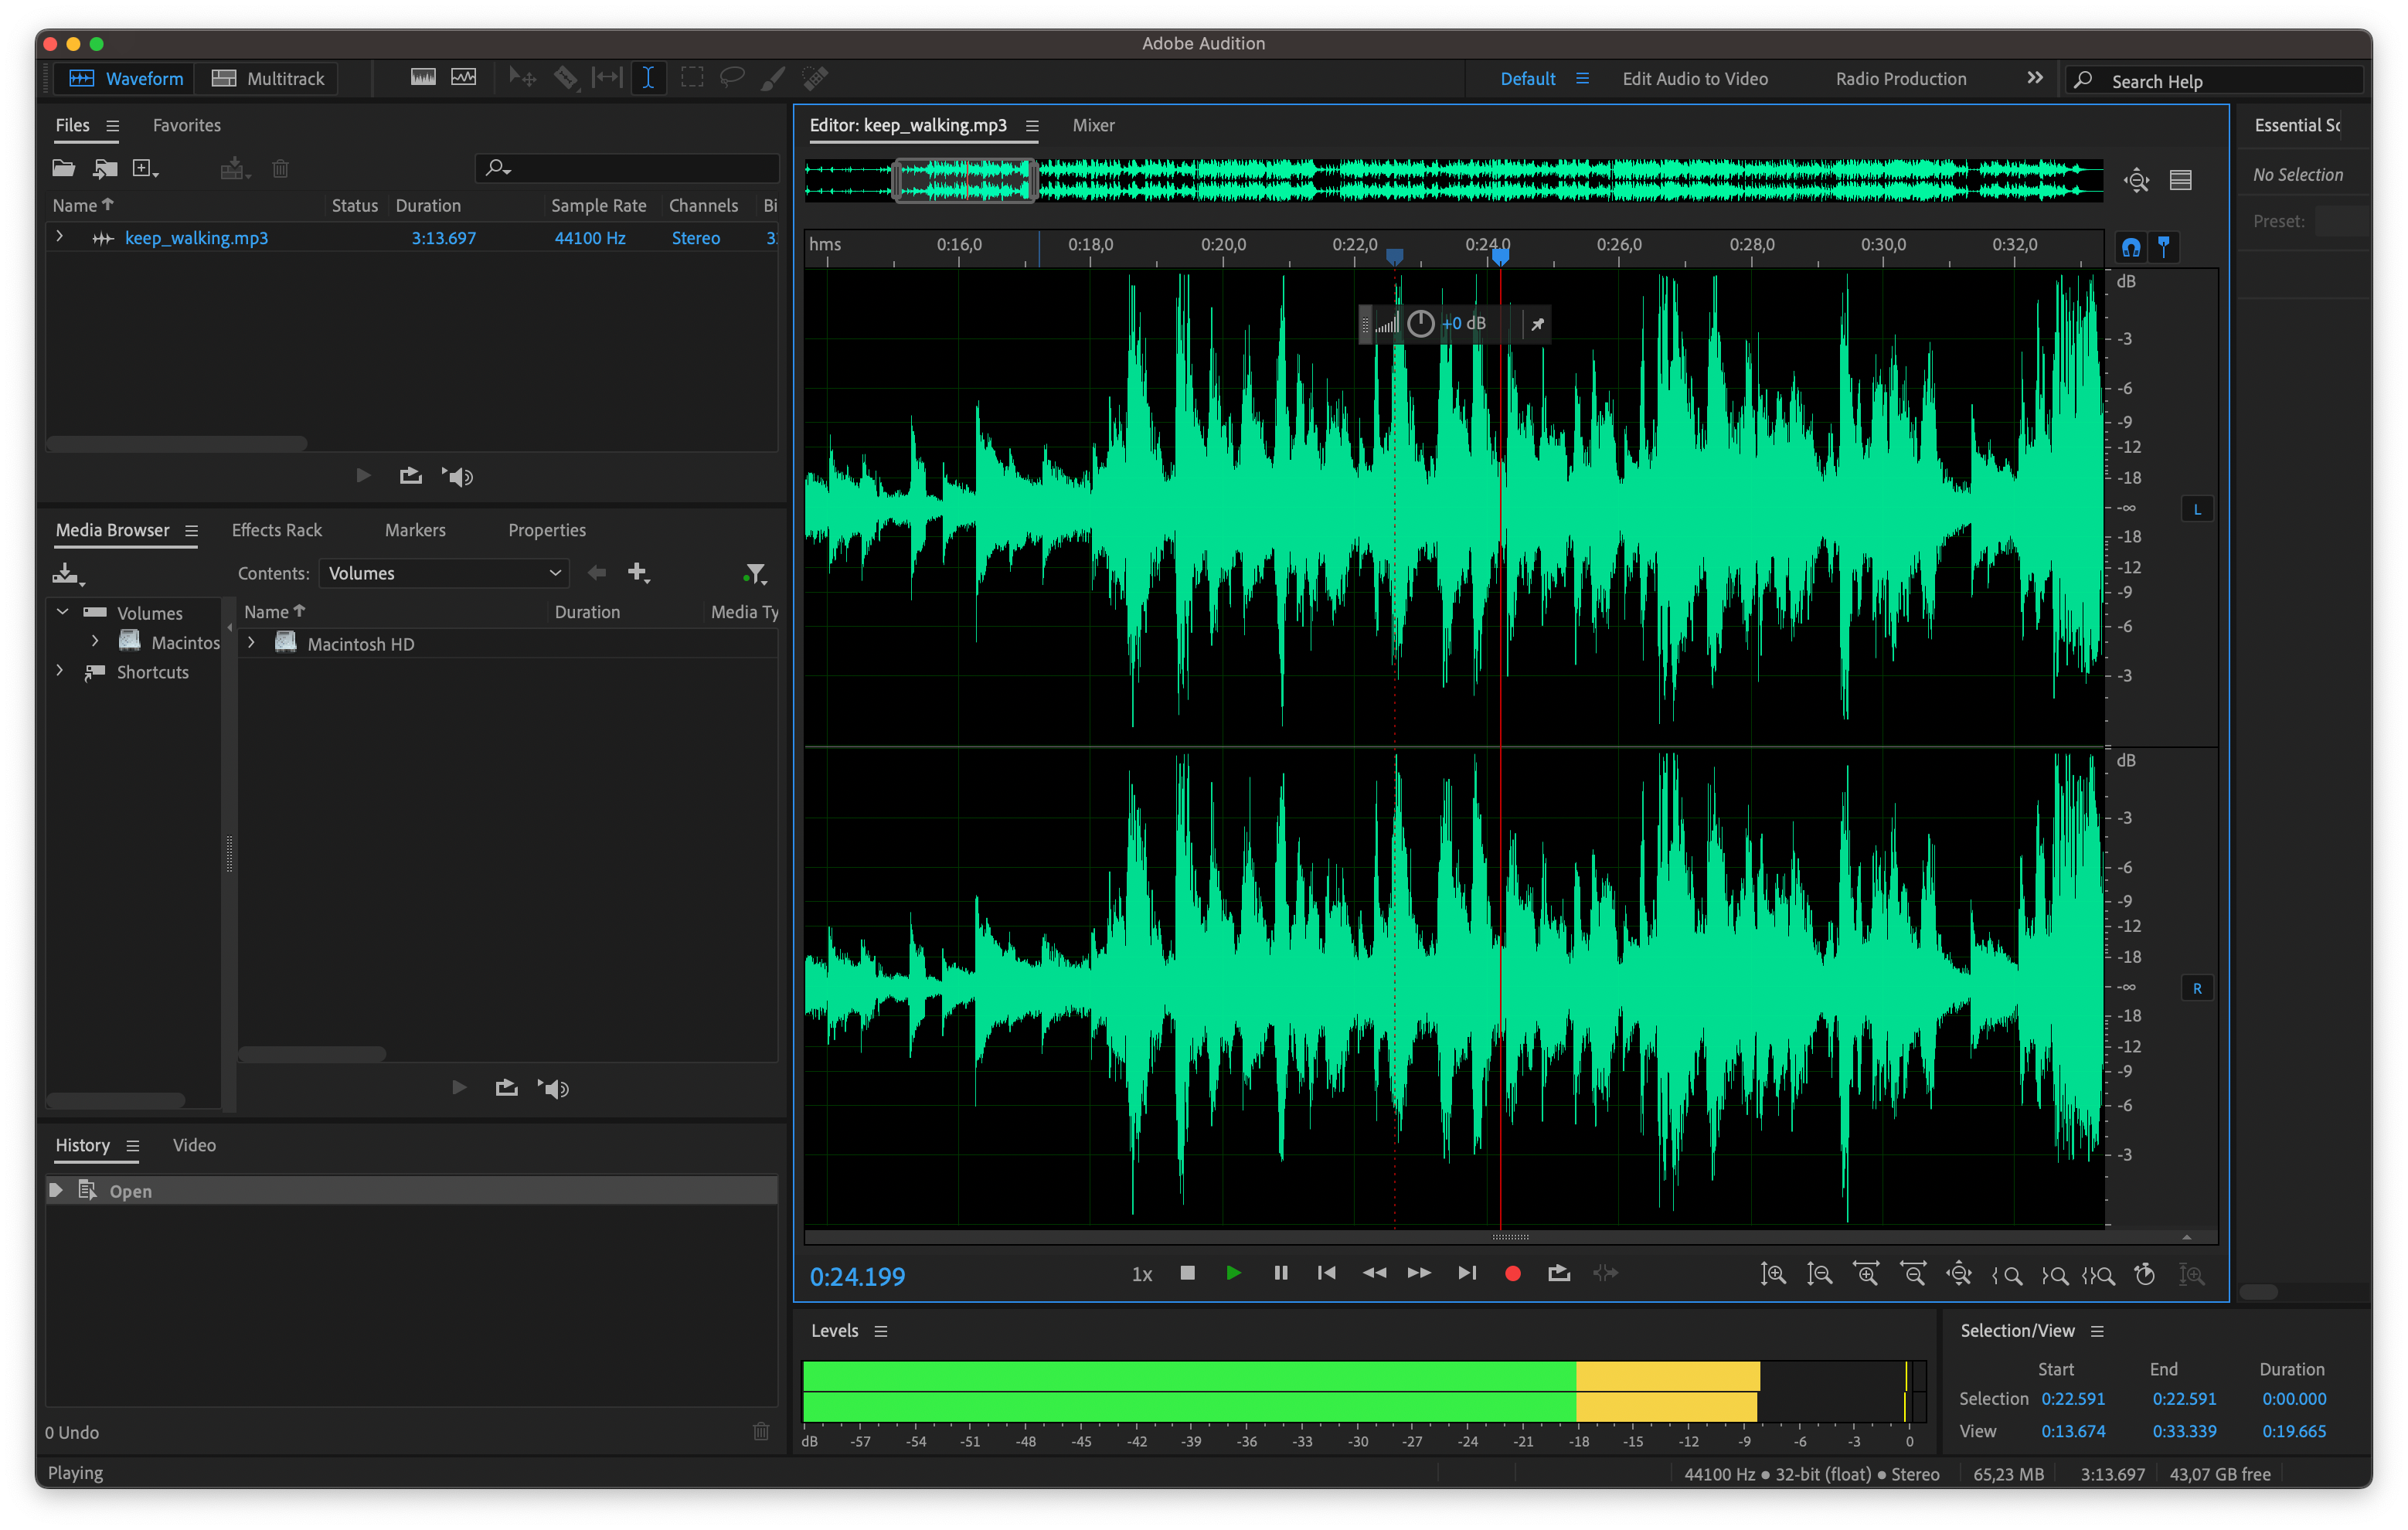Switch to Multitrack view

pyautogui.click(x=268, y=78)
